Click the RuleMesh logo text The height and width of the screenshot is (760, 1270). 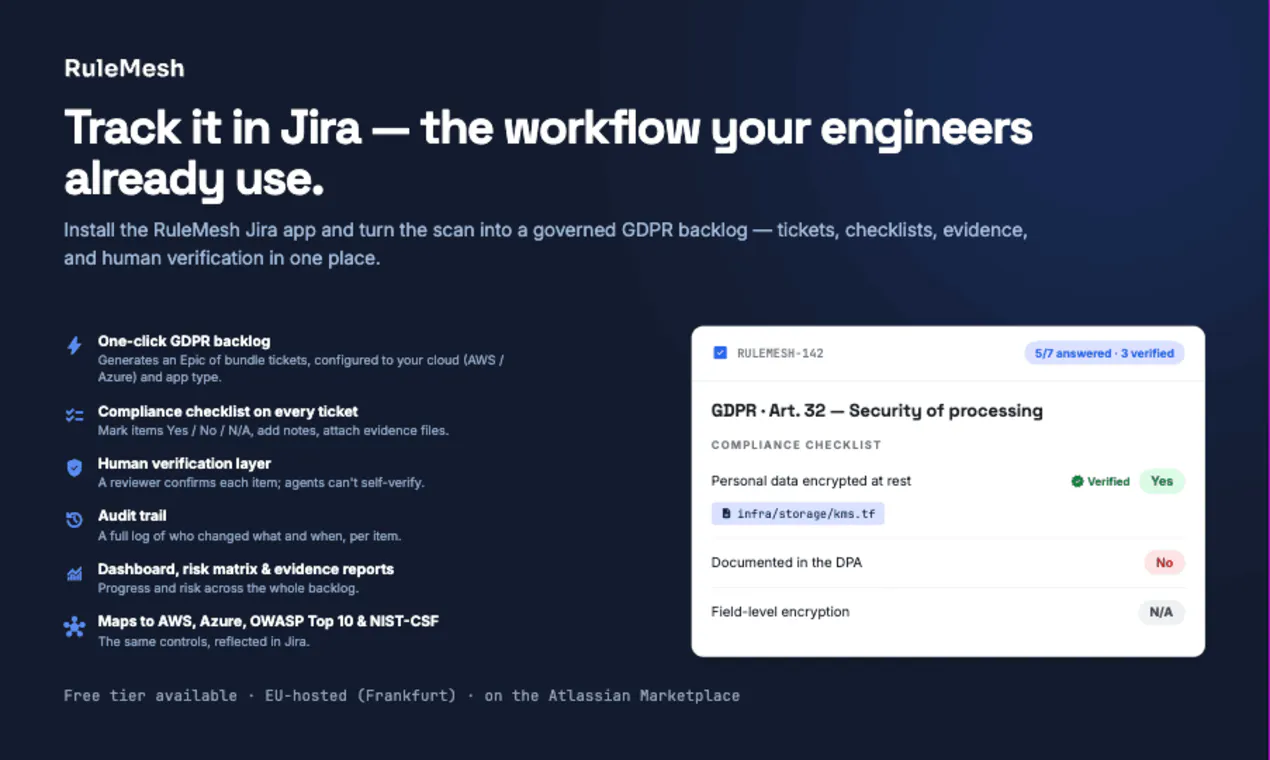pos(124,68)
